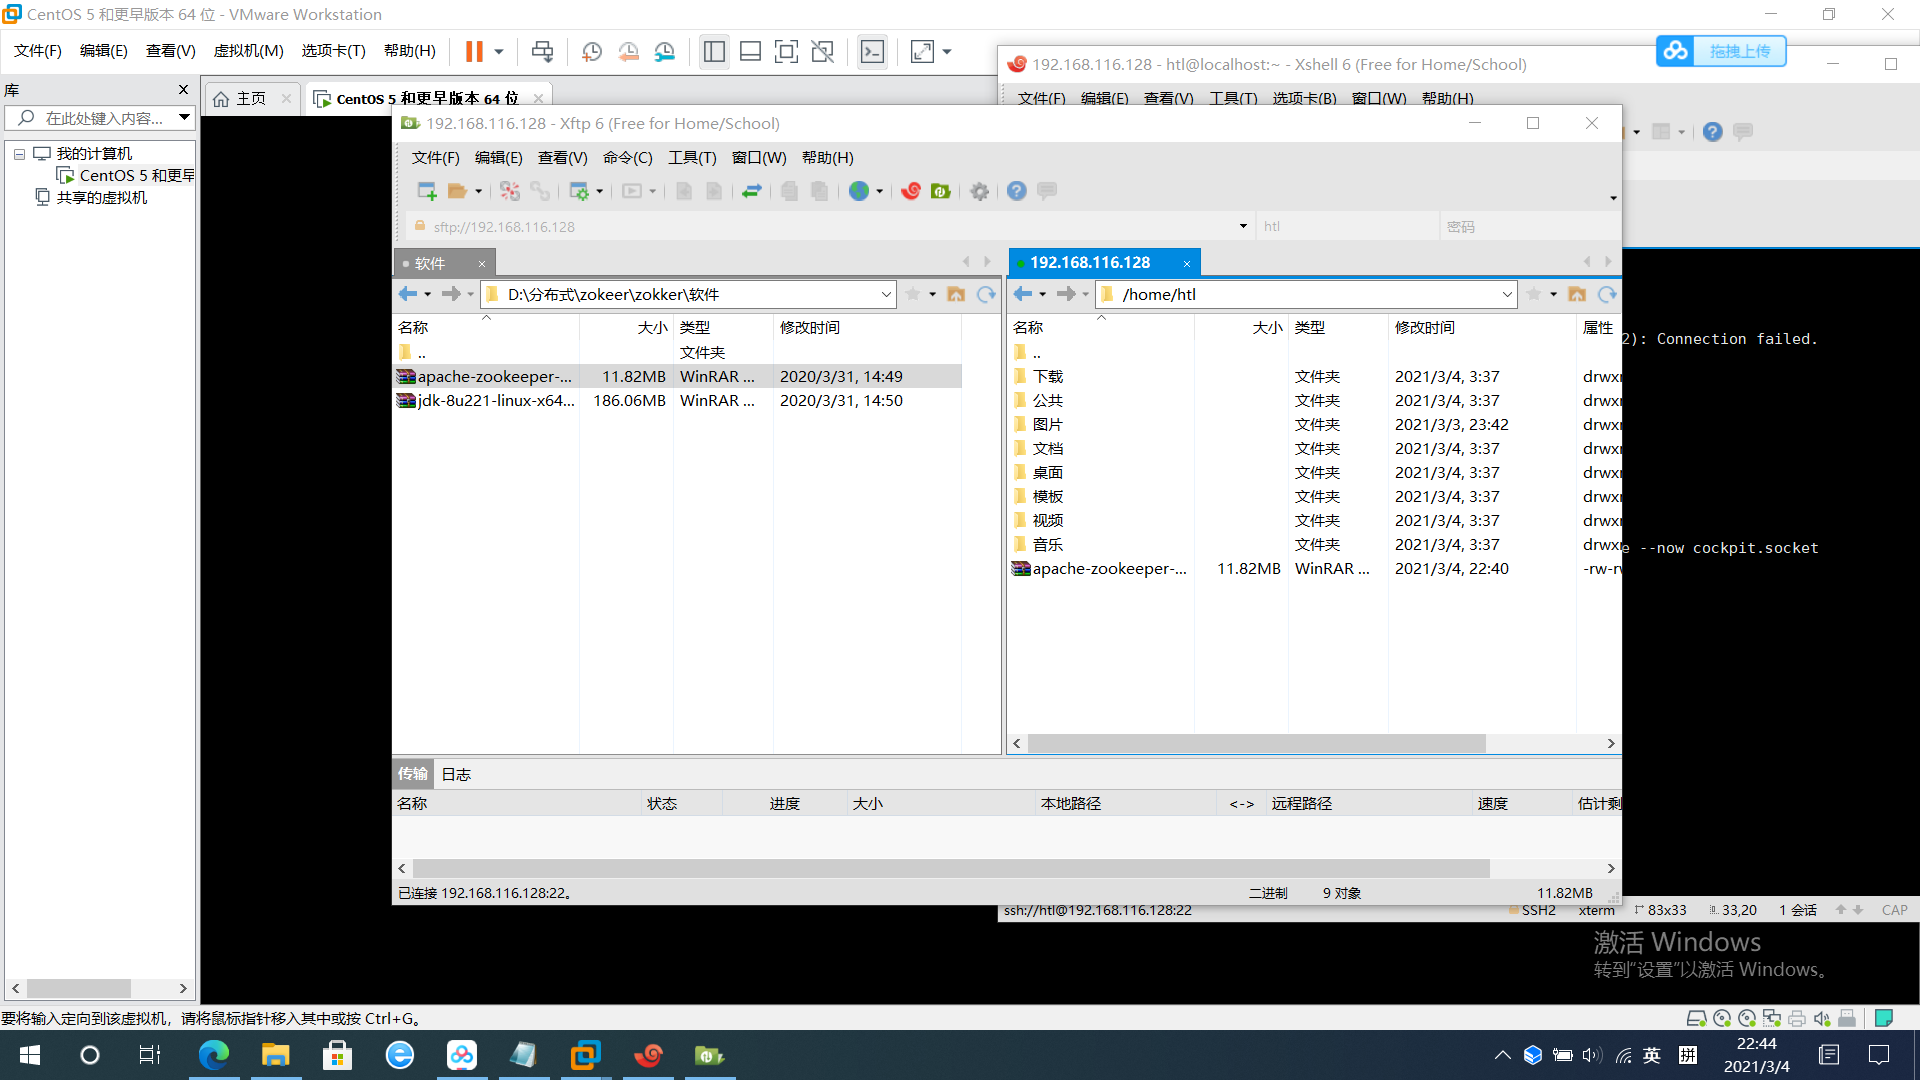
Task: Click the remote pane horizontal scrollbar
Action: [1256, 743]
